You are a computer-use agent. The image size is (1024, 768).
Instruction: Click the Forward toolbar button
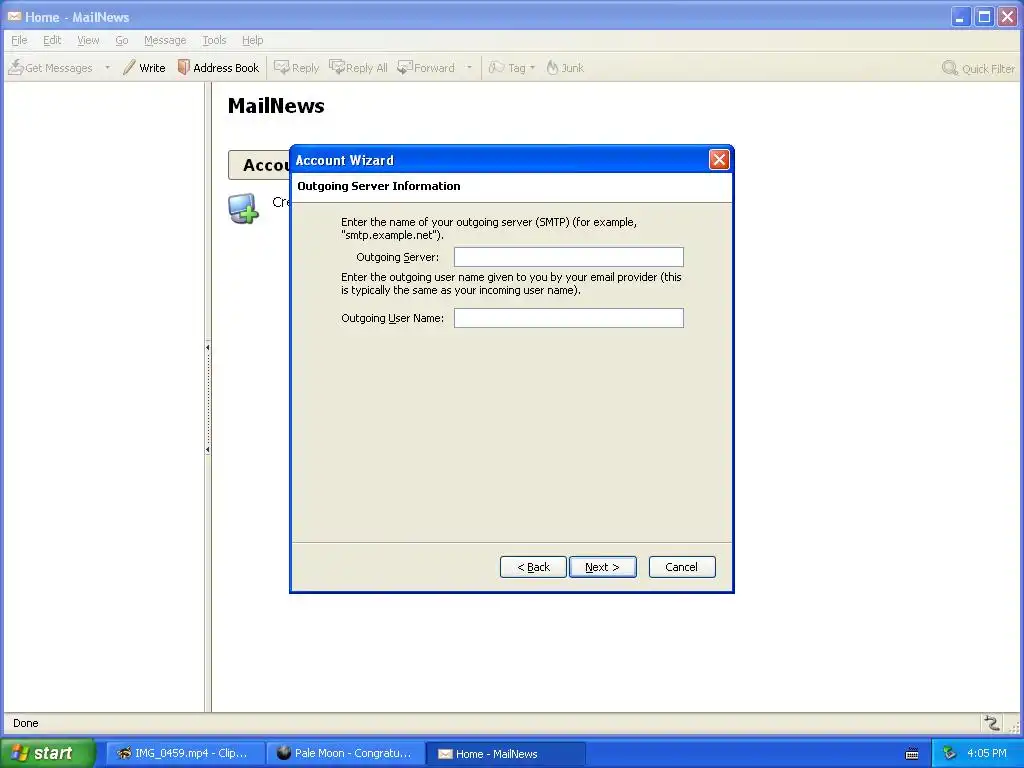tap(426, 67)
